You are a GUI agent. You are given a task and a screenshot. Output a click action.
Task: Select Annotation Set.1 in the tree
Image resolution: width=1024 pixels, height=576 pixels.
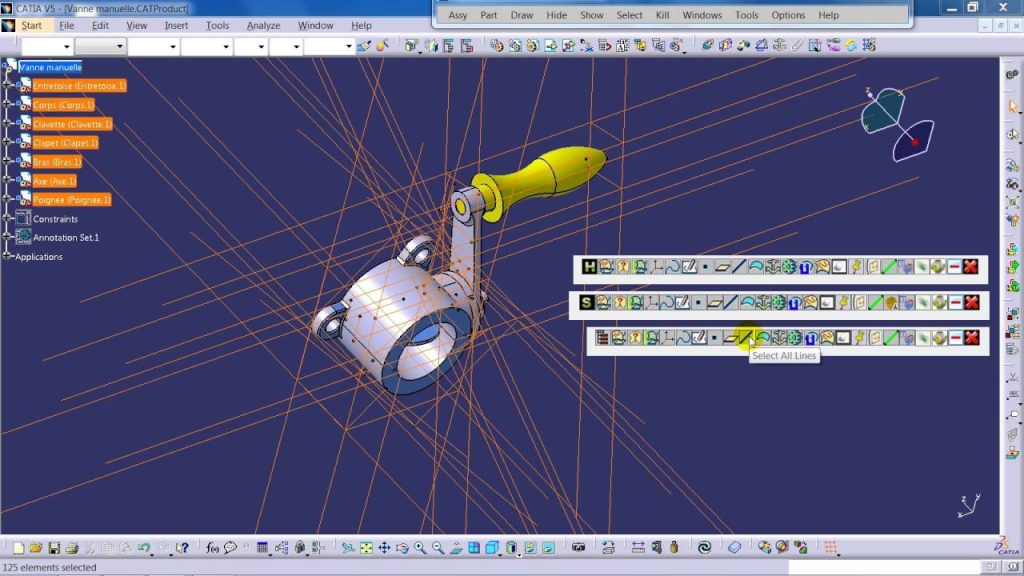(x=66, y=238)
